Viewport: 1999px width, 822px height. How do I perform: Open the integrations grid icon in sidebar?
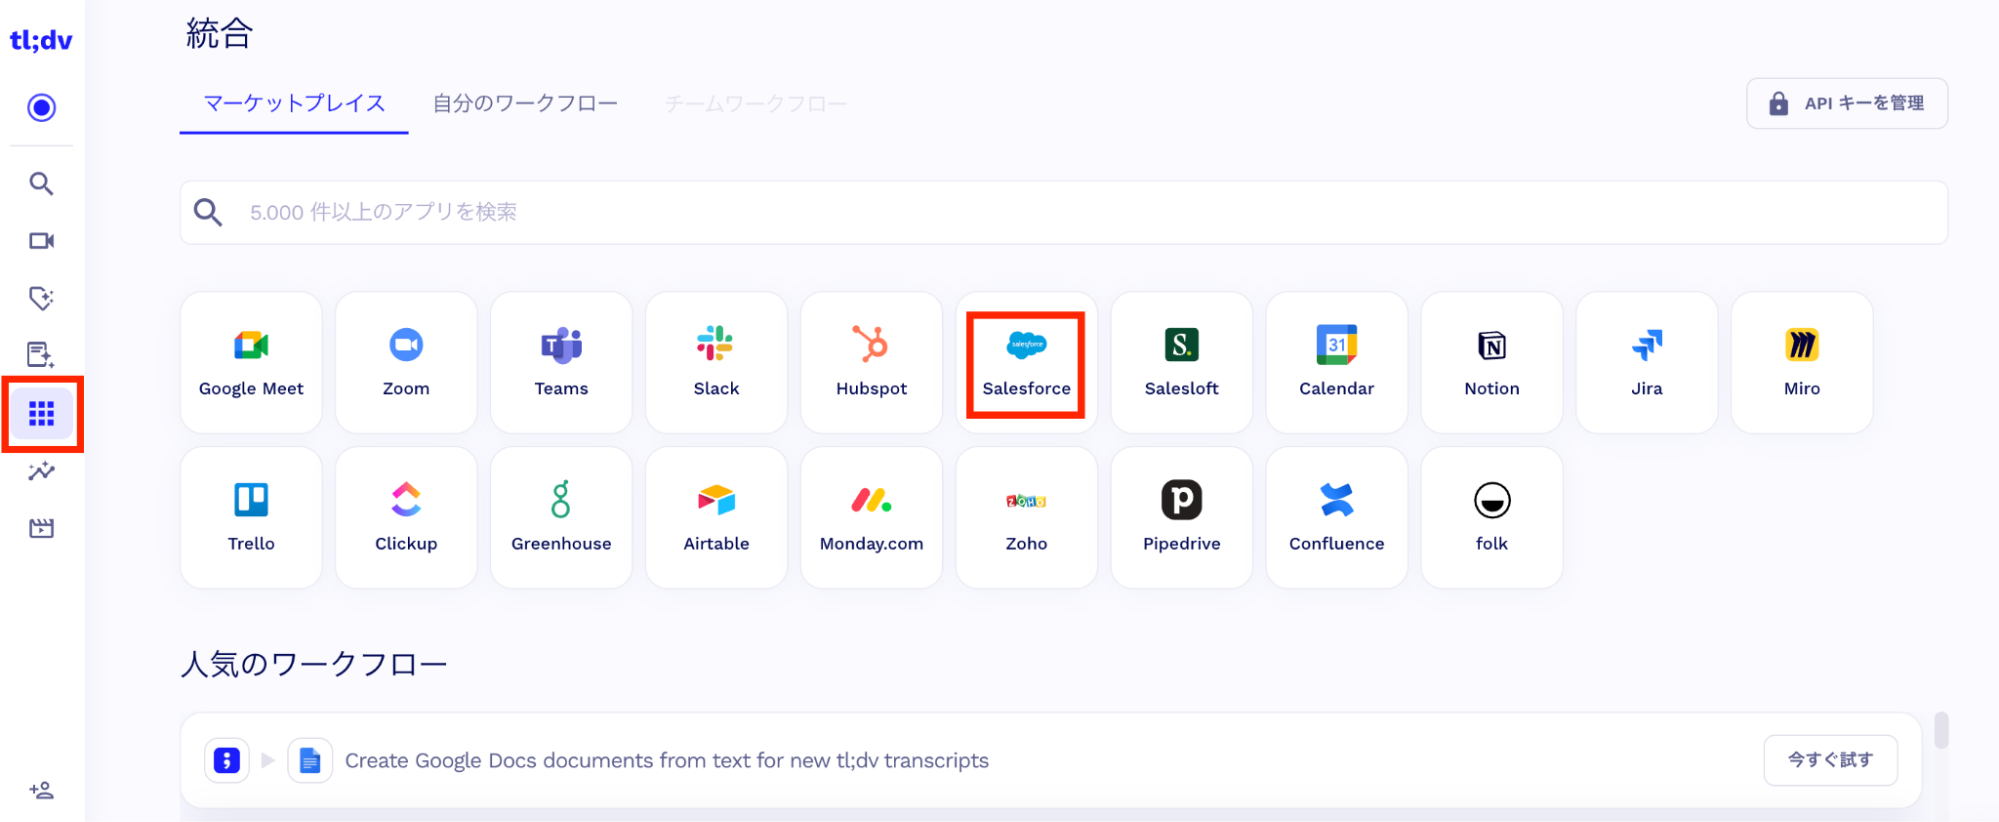[41, 414]
